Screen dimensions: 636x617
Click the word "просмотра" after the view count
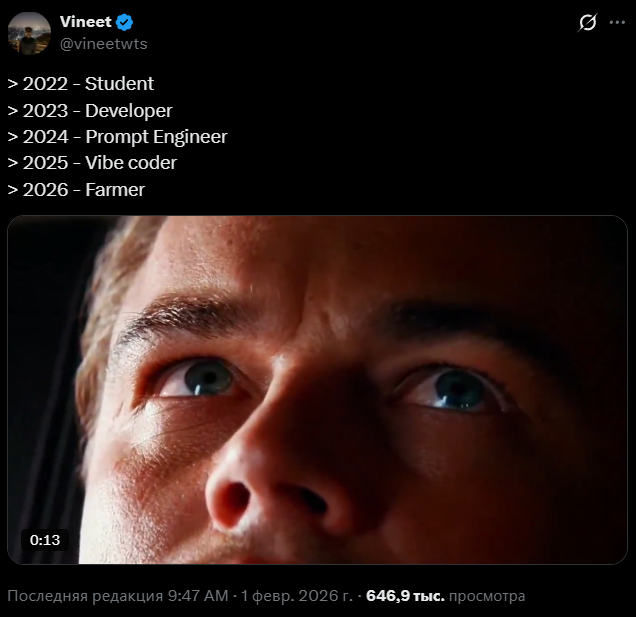coord(487,596)
